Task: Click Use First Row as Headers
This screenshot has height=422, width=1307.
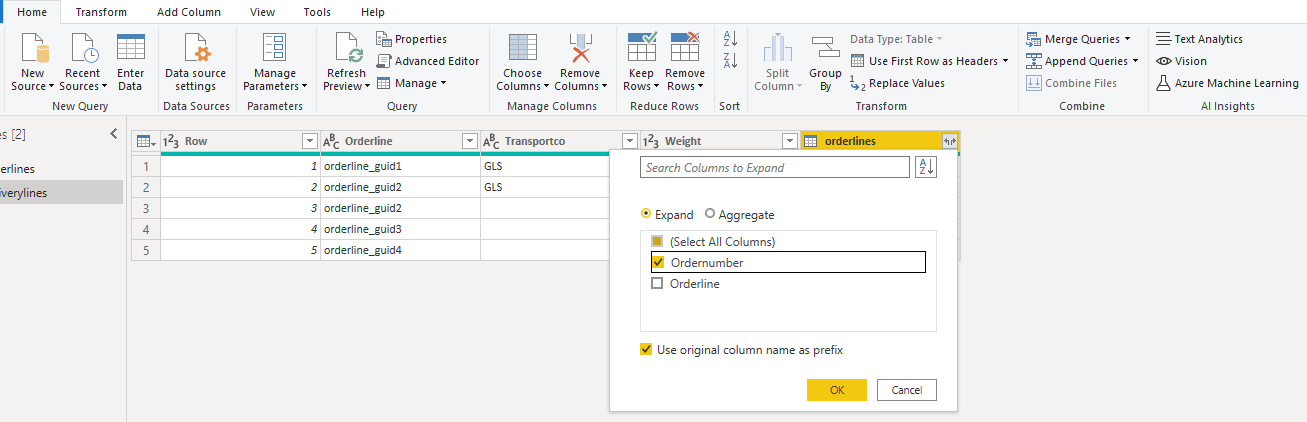Action: click(x=930, y=61)
